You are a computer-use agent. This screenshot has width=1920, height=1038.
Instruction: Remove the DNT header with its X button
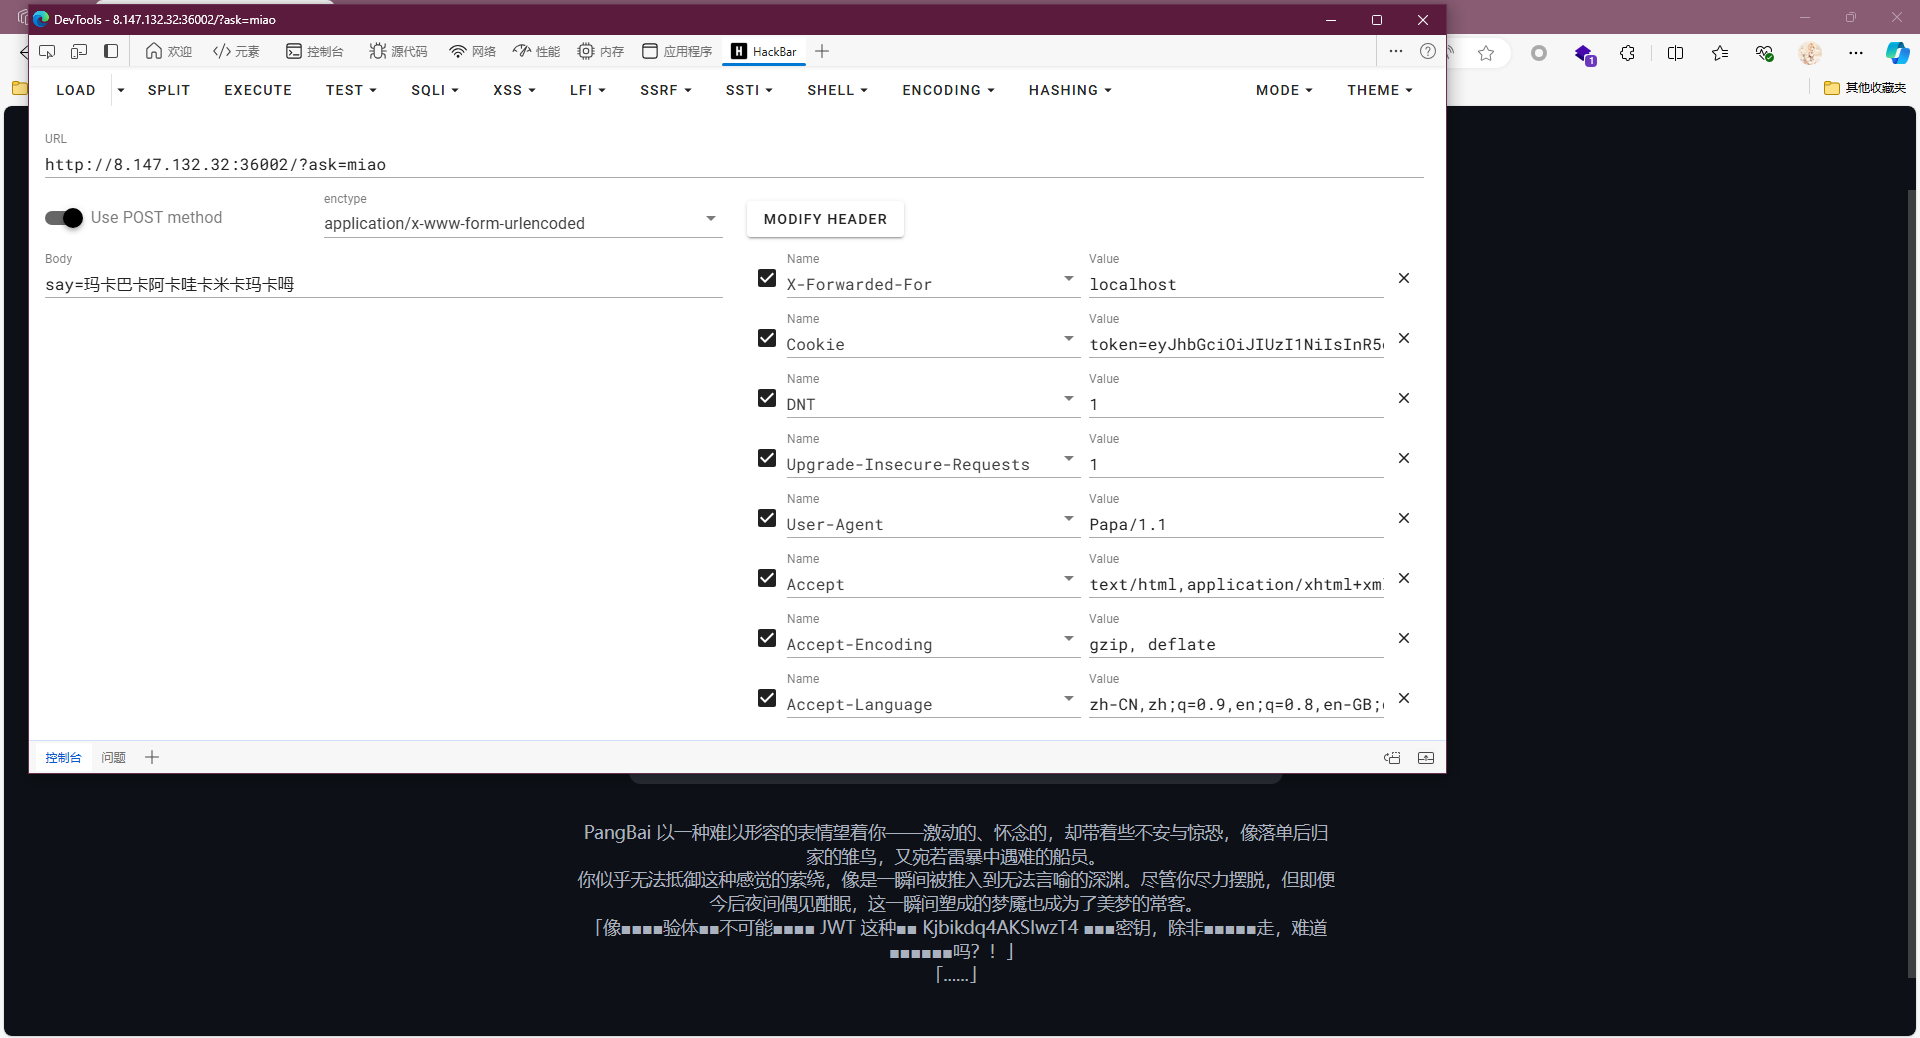click(1403, 398)
